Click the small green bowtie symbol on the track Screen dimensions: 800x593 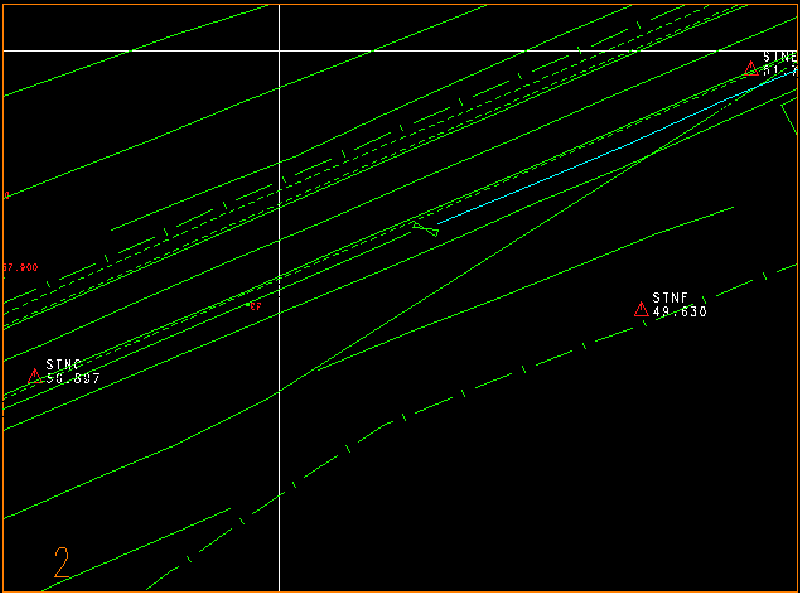point(426,230)
